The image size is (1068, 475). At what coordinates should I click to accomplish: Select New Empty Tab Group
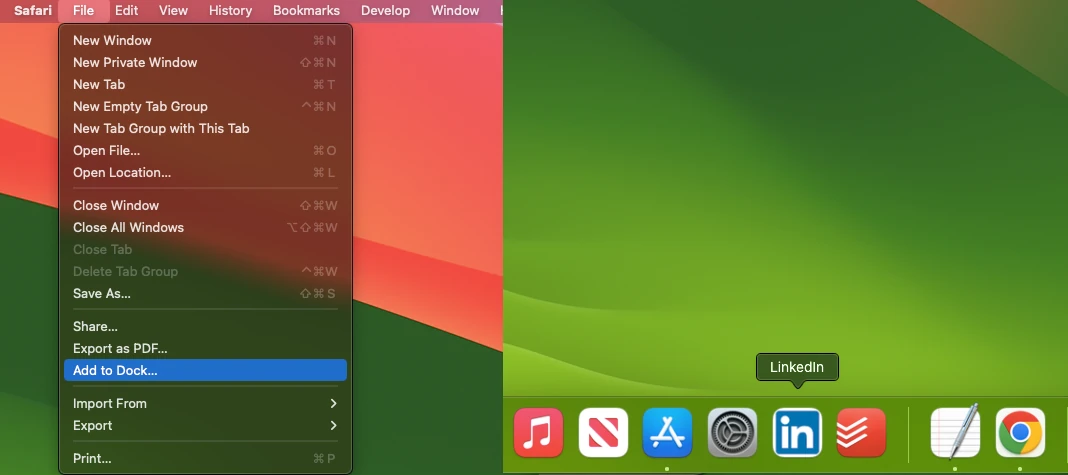pyautogui.click(x=205, y=106)
